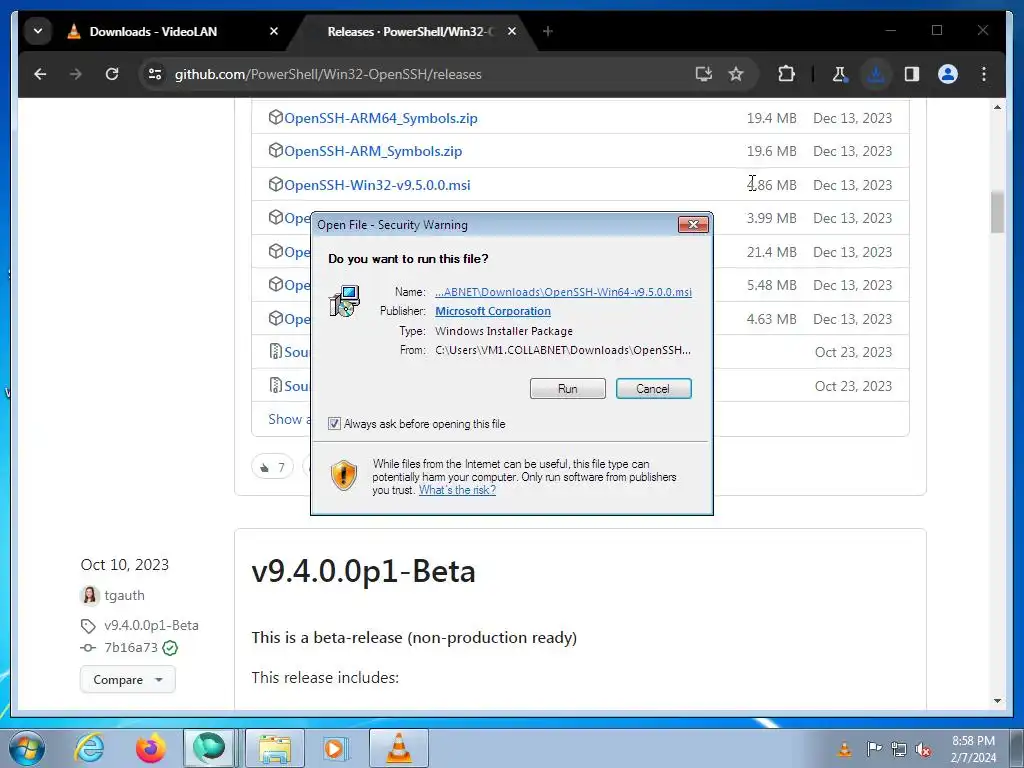Launch Internet Explorer from taskbar
The width and height of the screenshot is (1024, 768).
click(x=89, y=748)
